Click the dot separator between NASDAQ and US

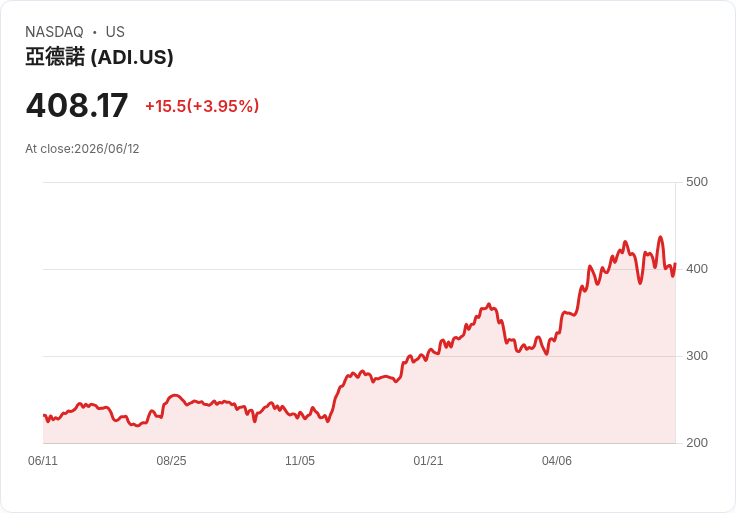coord(94,32)
